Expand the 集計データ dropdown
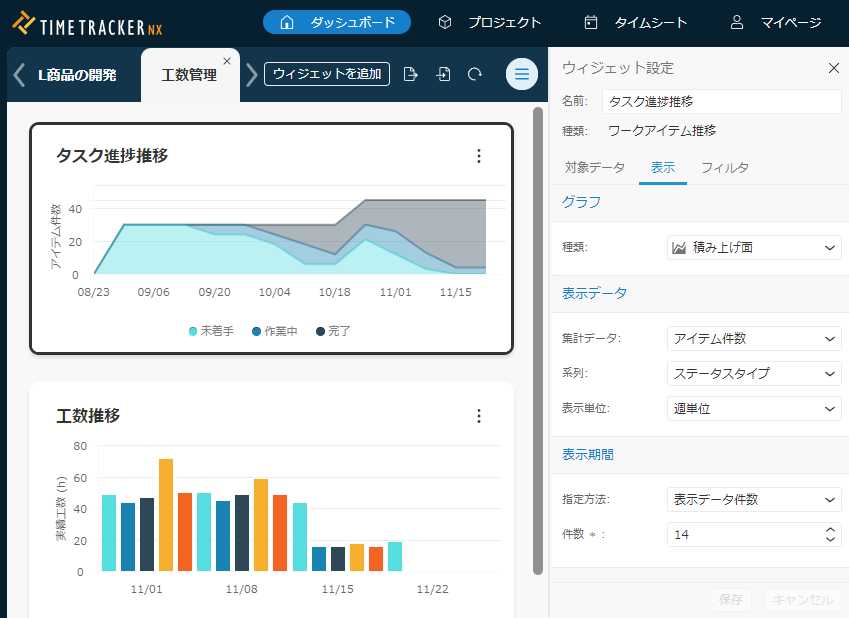The height and width of the screenshot is (618, 849). [754, 339]
